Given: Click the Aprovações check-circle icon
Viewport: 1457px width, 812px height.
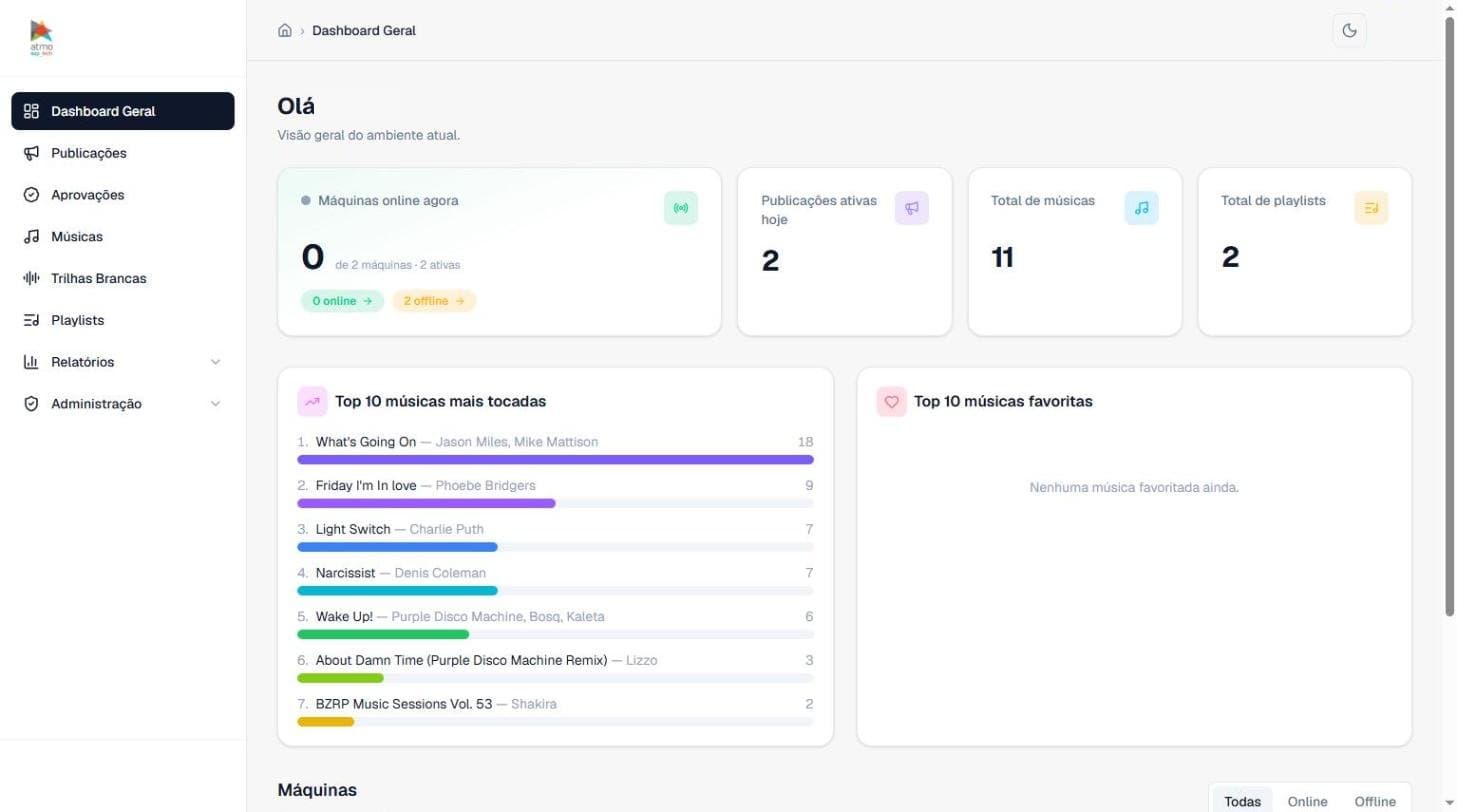Looking at the screenshot, I should (31, 195).
